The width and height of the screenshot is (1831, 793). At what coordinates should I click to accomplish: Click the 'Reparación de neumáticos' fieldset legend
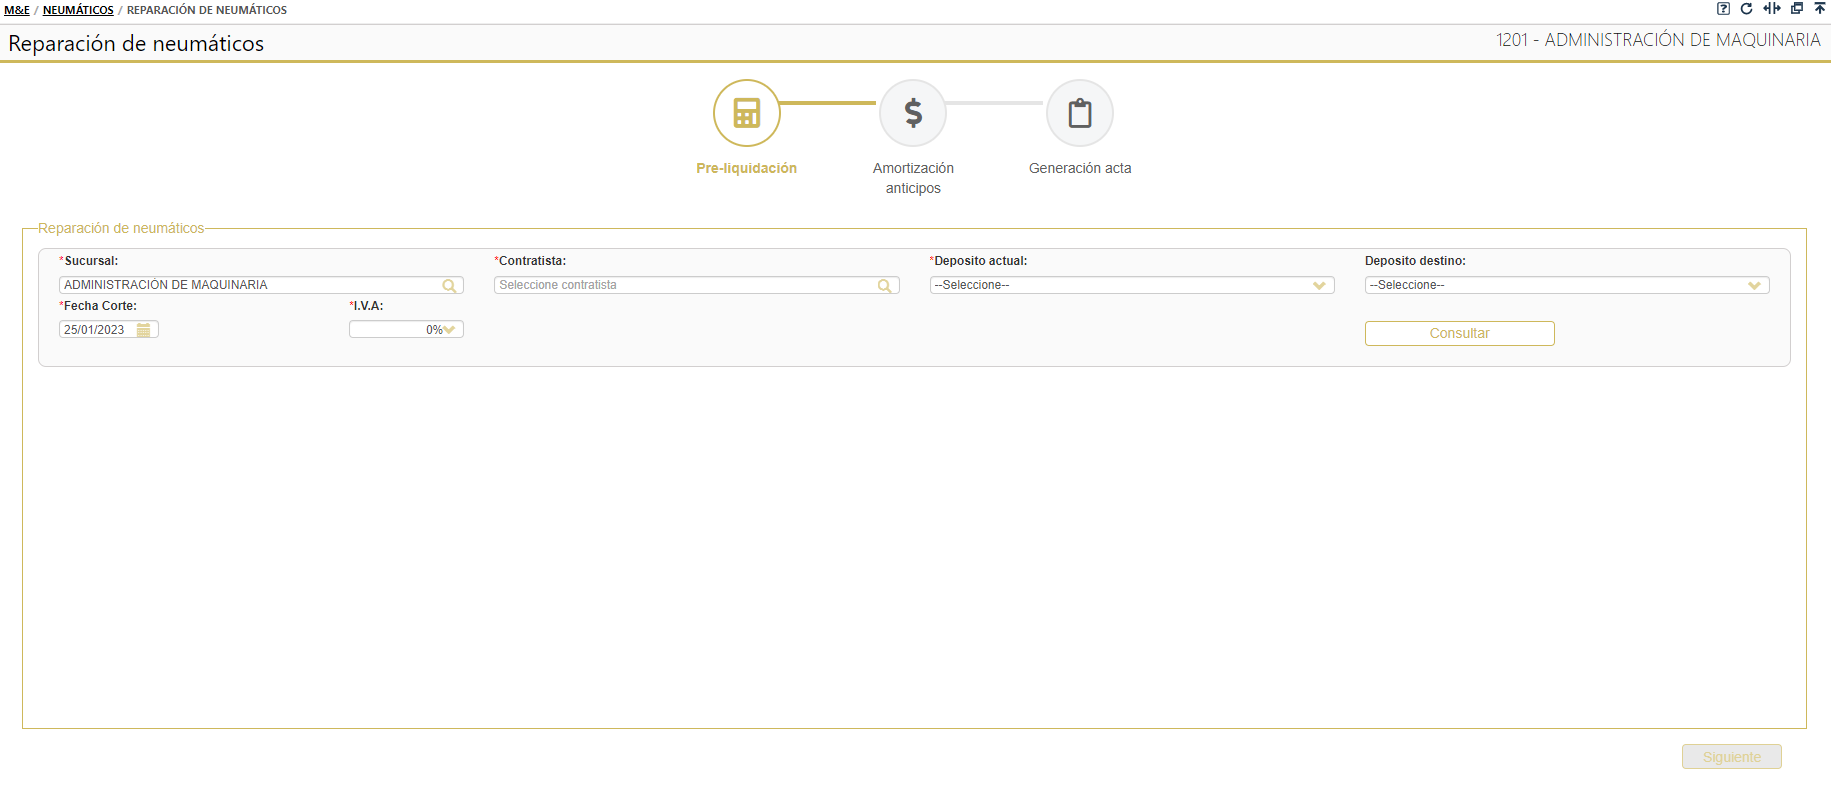[121, 228]
